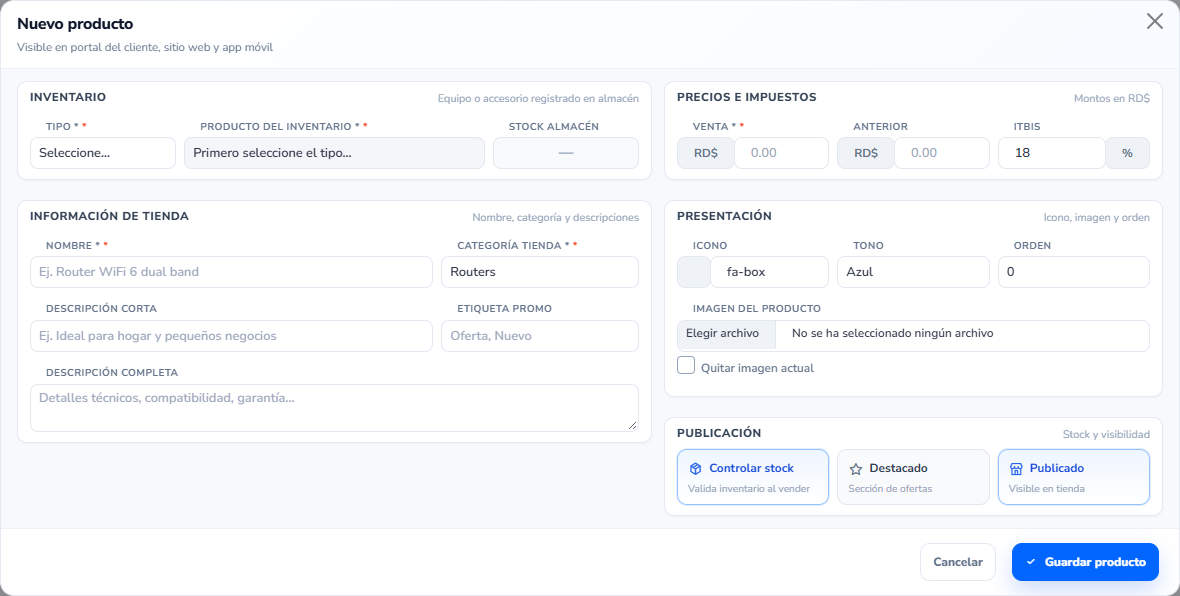The height and width of the screenshot is (596, 1180).
Task: Click the box icon on Controlar stock
Action: (695, 469)
